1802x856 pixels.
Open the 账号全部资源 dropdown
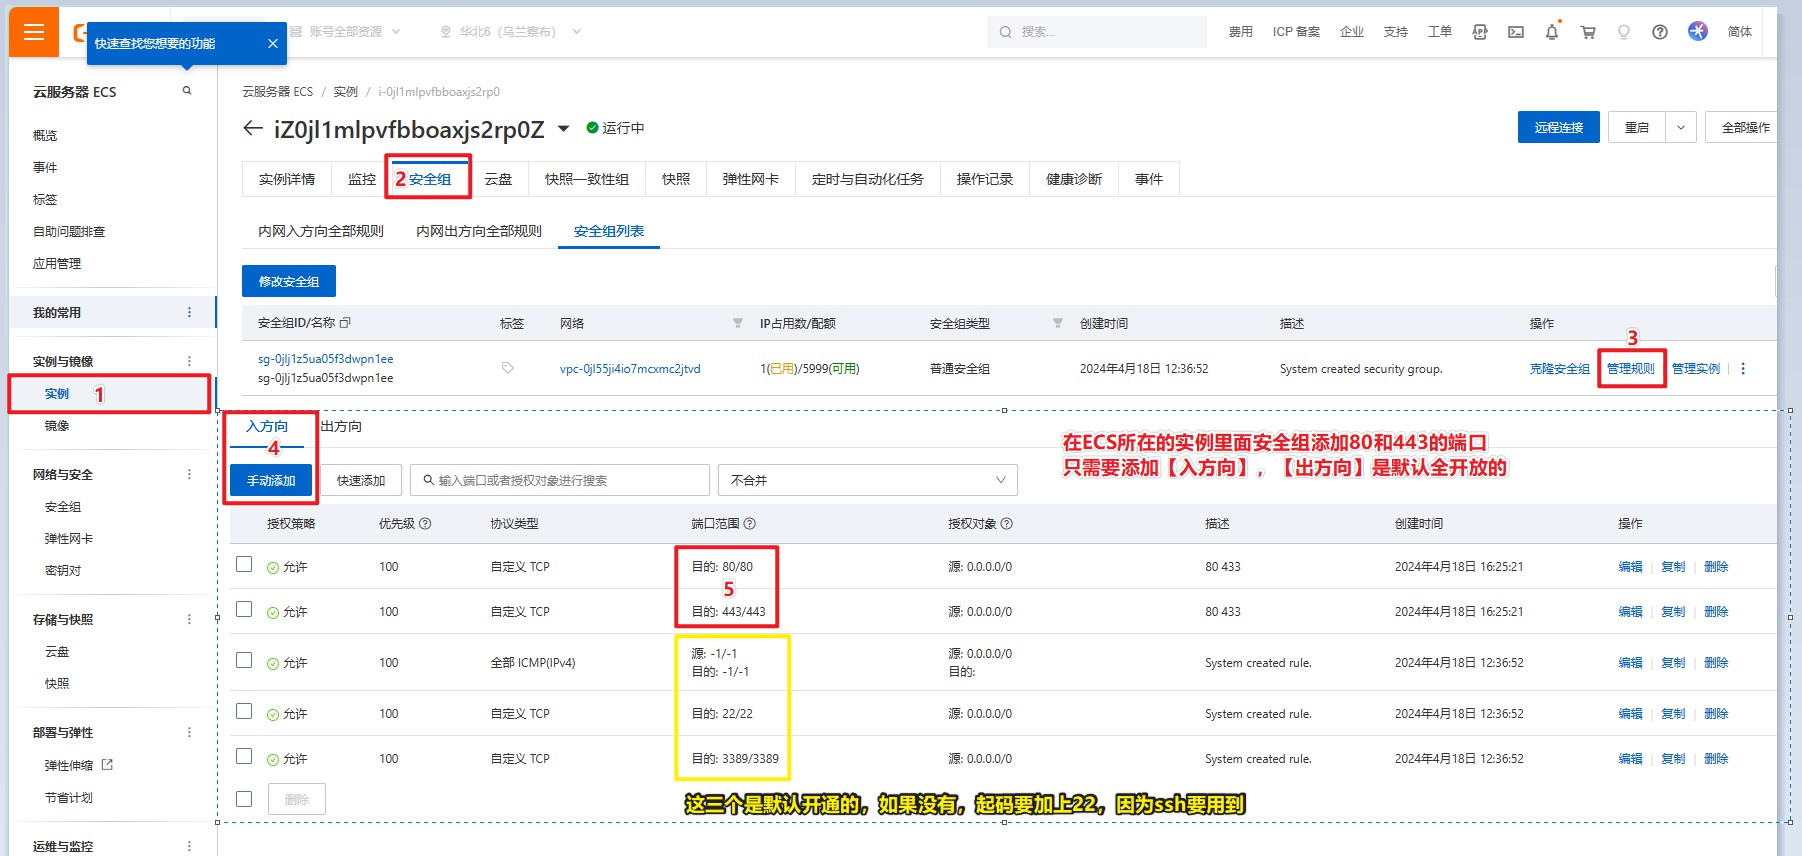tap(345, 32)
